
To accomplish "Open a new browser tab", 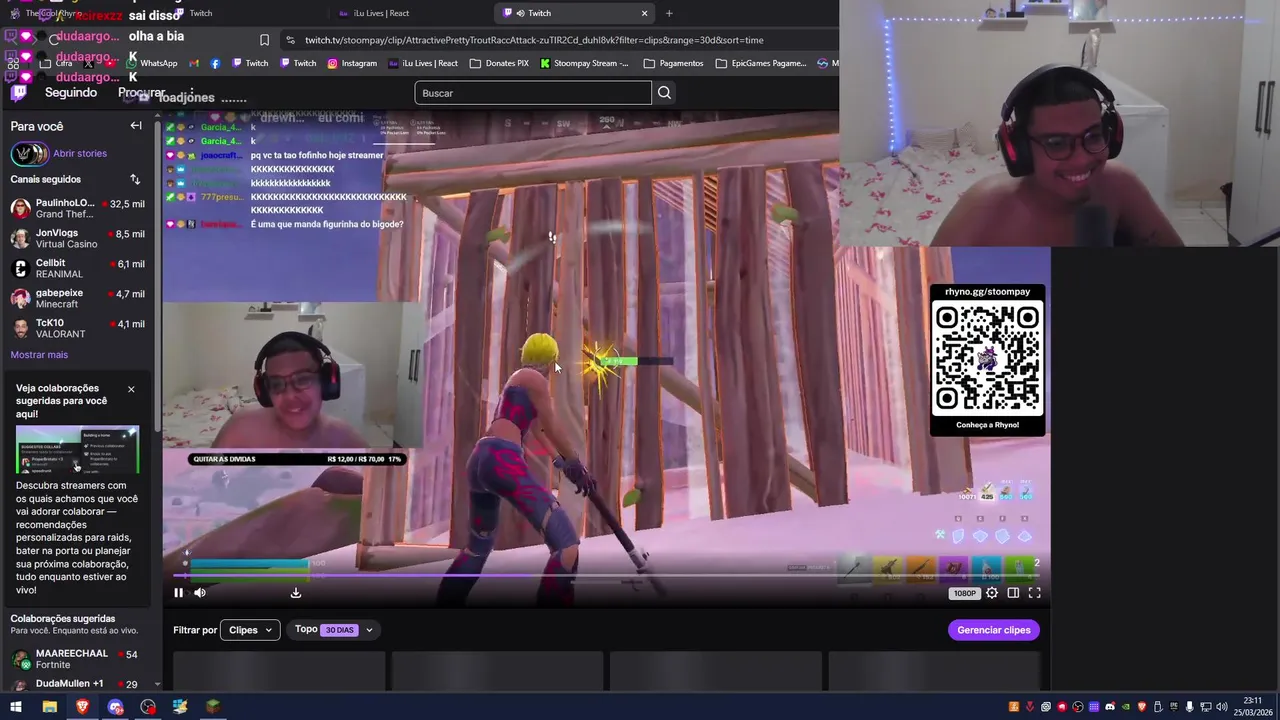I will [x=669, y=13].
